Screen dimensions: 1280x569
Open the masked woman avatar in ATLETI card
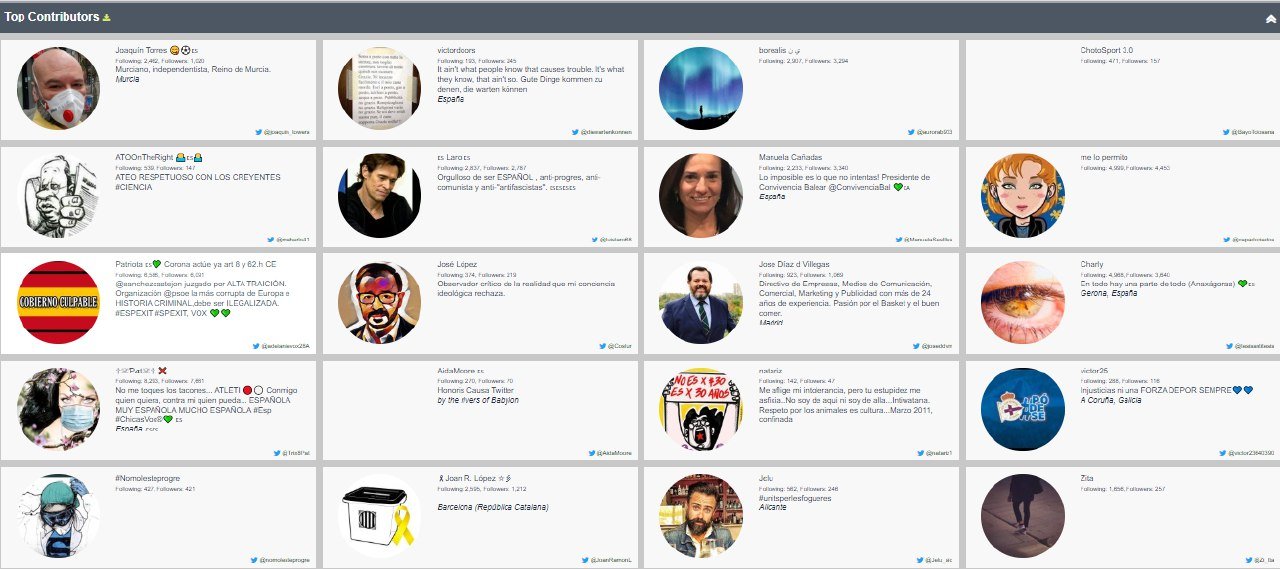(x=58, y=409)
